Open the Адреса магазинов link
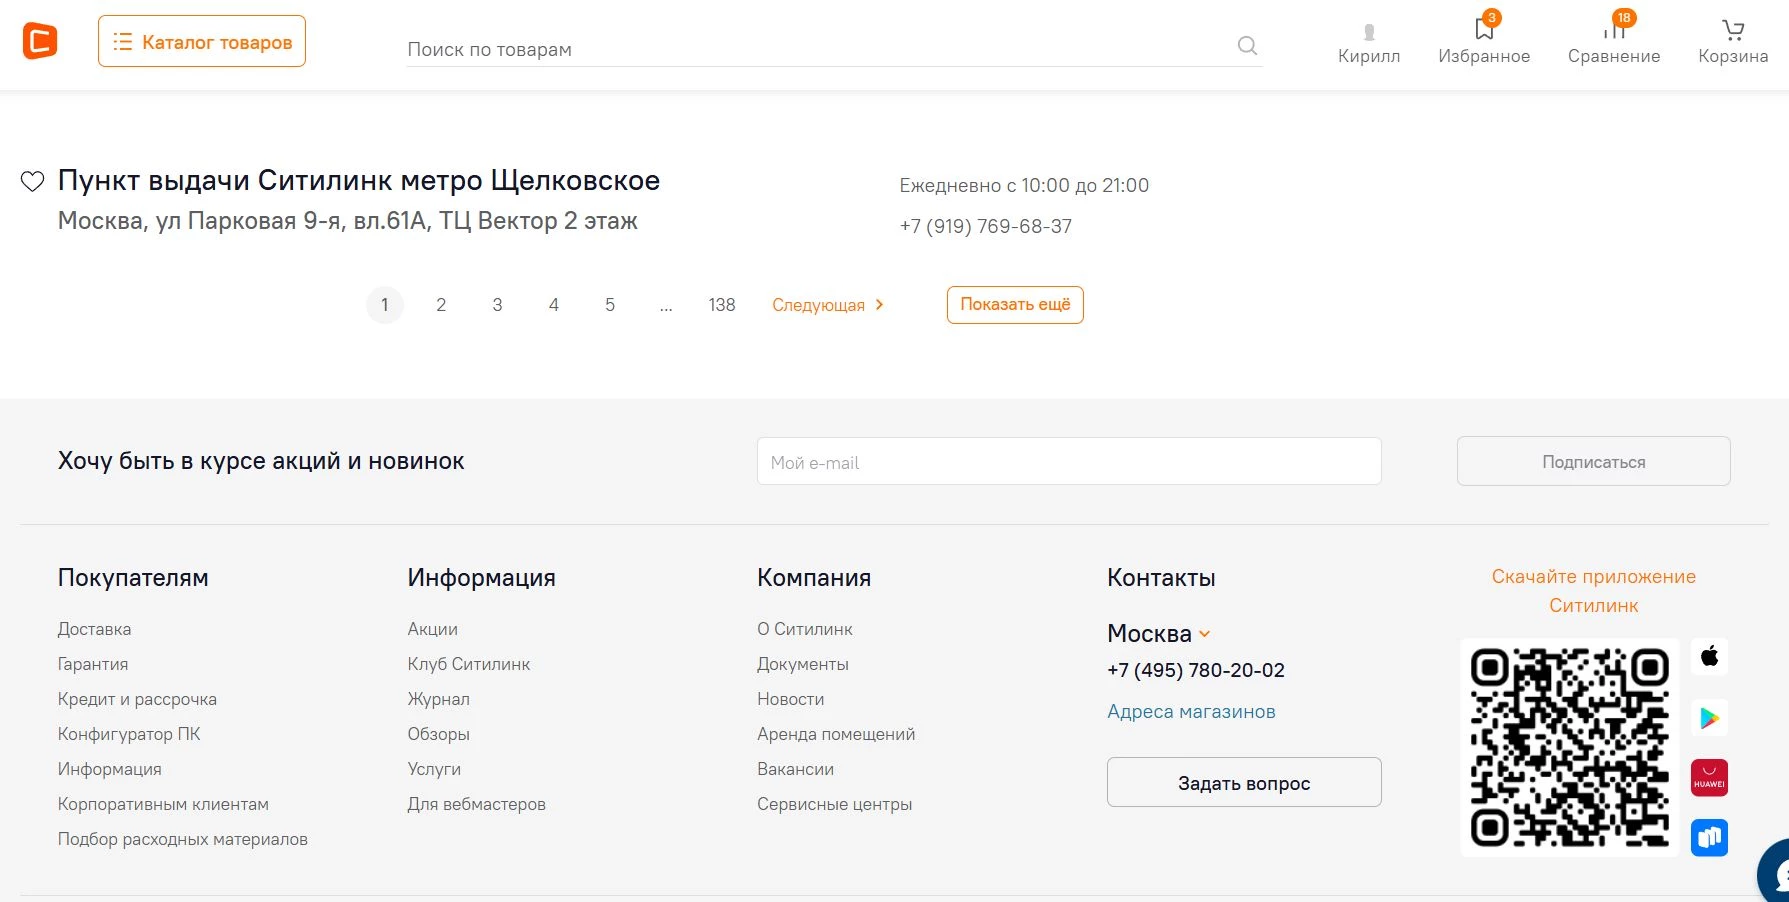The image size is (1789, 902). point(1191,711)
